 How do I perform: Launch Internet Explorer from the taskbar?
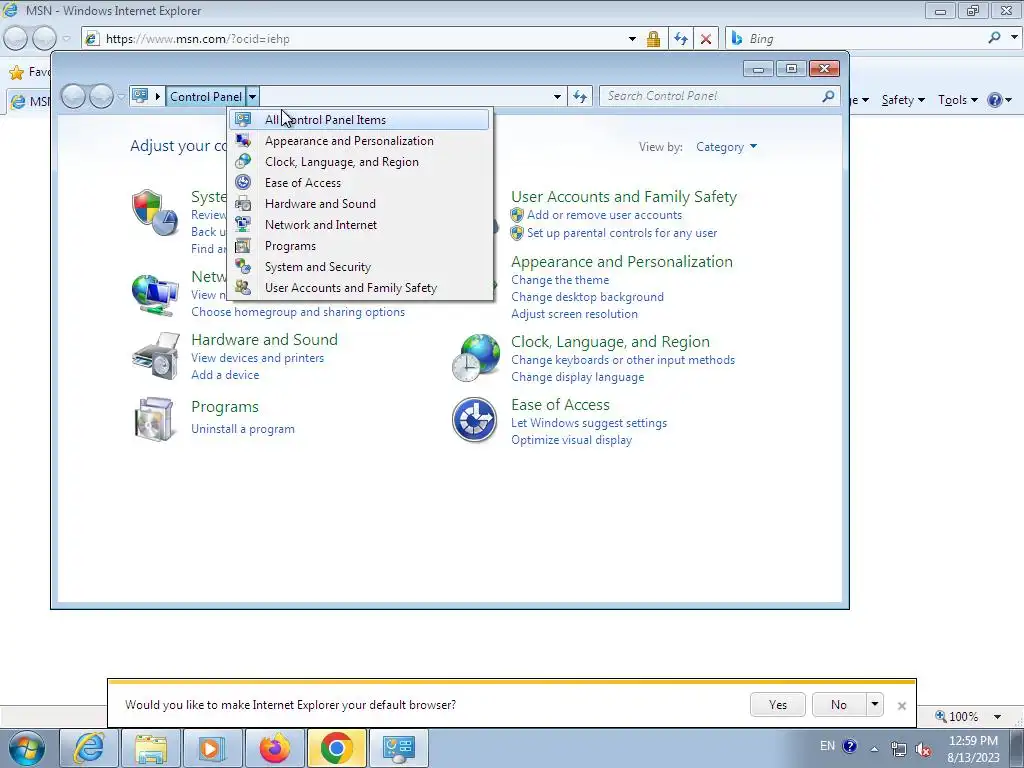88,748
